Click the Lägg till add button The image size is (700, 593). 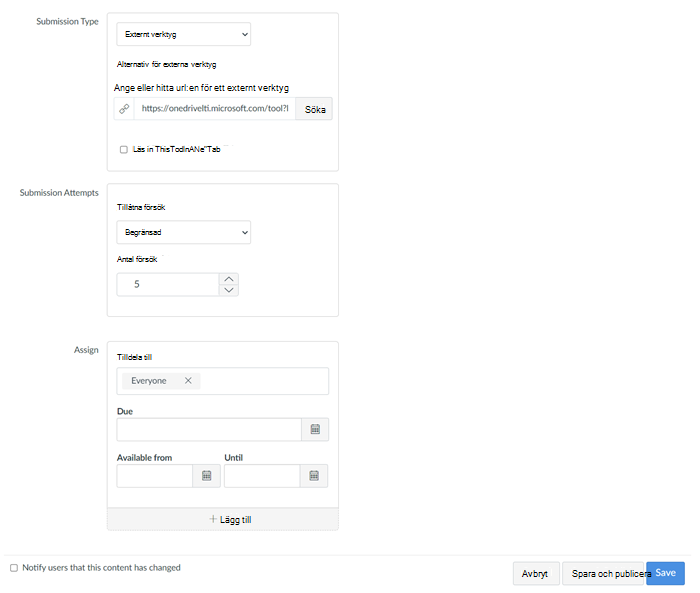pos(223,519)
